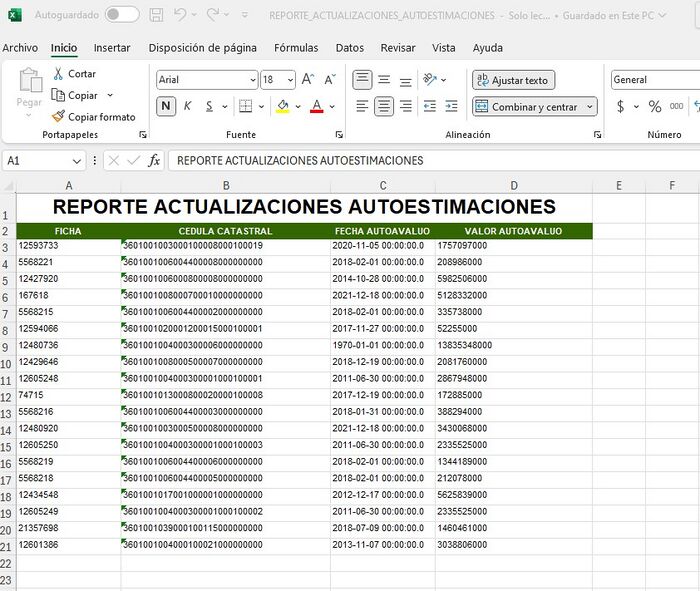The width and height of the screenshot is (700, 591).
Task: Open the Vista tab
Action: [443, 48]
